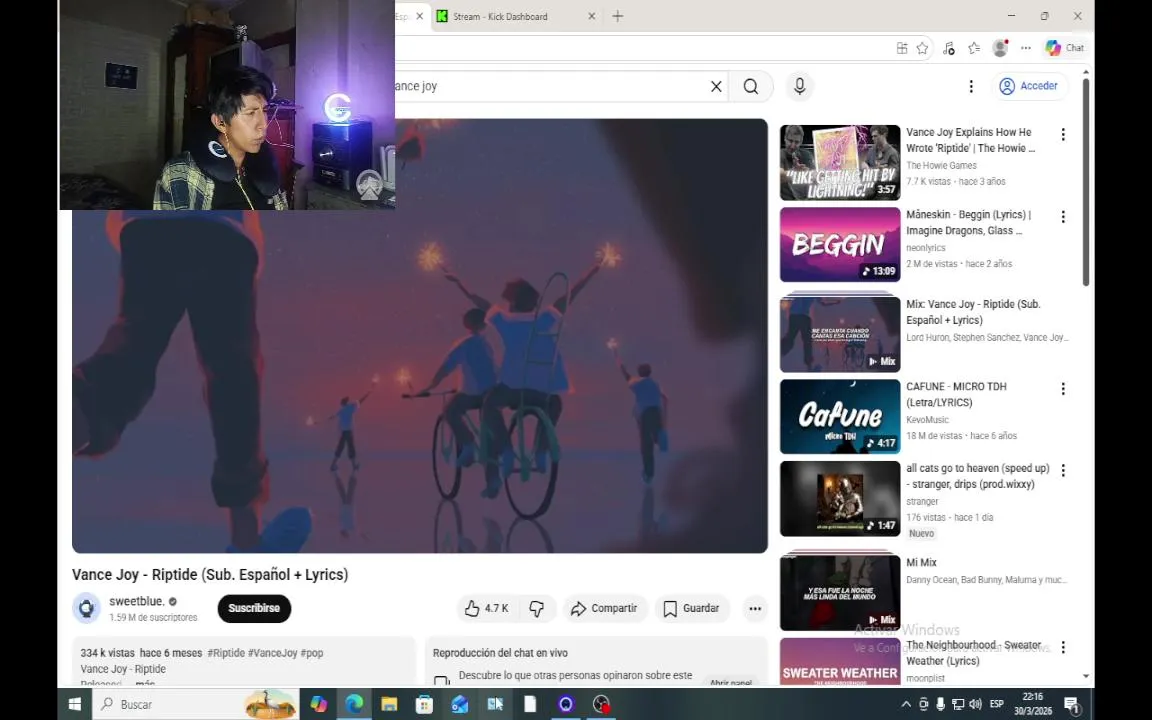Viewport: 1152px width, 720px height.
Task: Open the all cats go to heaven thumbnail
Action: 840,499
